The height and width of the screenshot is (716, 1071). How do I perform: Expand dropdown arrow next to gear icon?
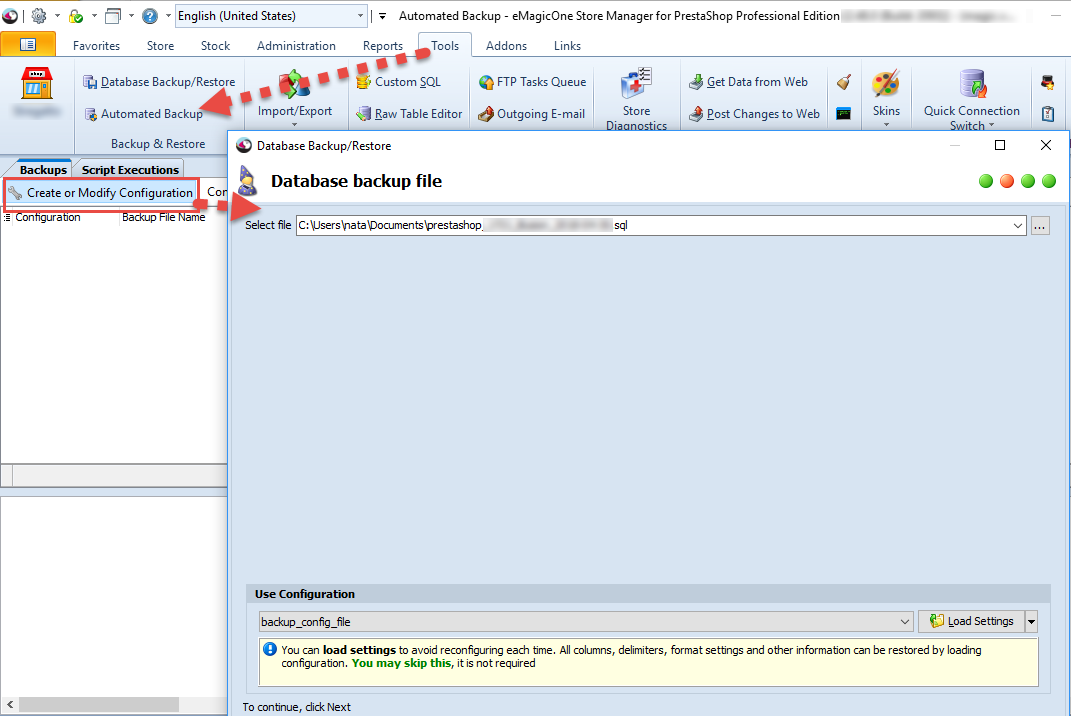(x=57, y=15)
